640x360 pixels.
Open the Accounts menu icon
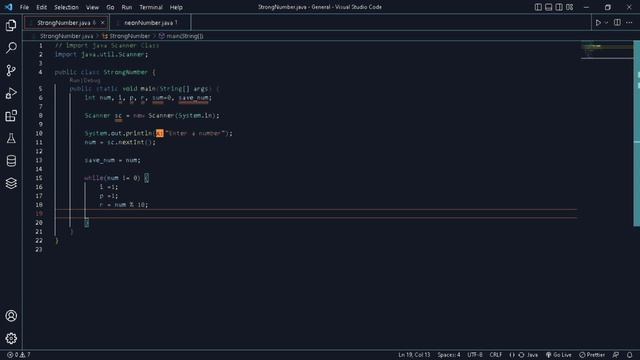point(11,316)
